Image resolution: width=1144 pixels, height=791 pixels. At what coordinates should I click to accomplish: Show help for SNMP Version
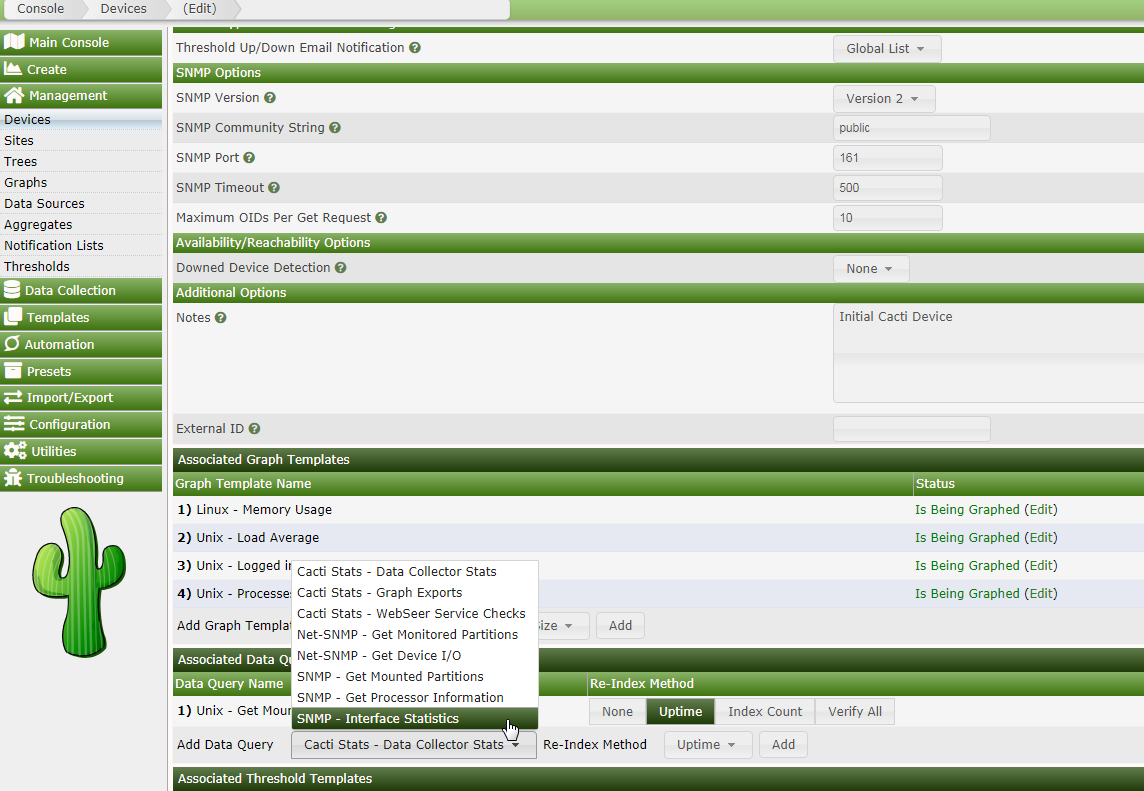pyautogui.click(x=269, y=98)
